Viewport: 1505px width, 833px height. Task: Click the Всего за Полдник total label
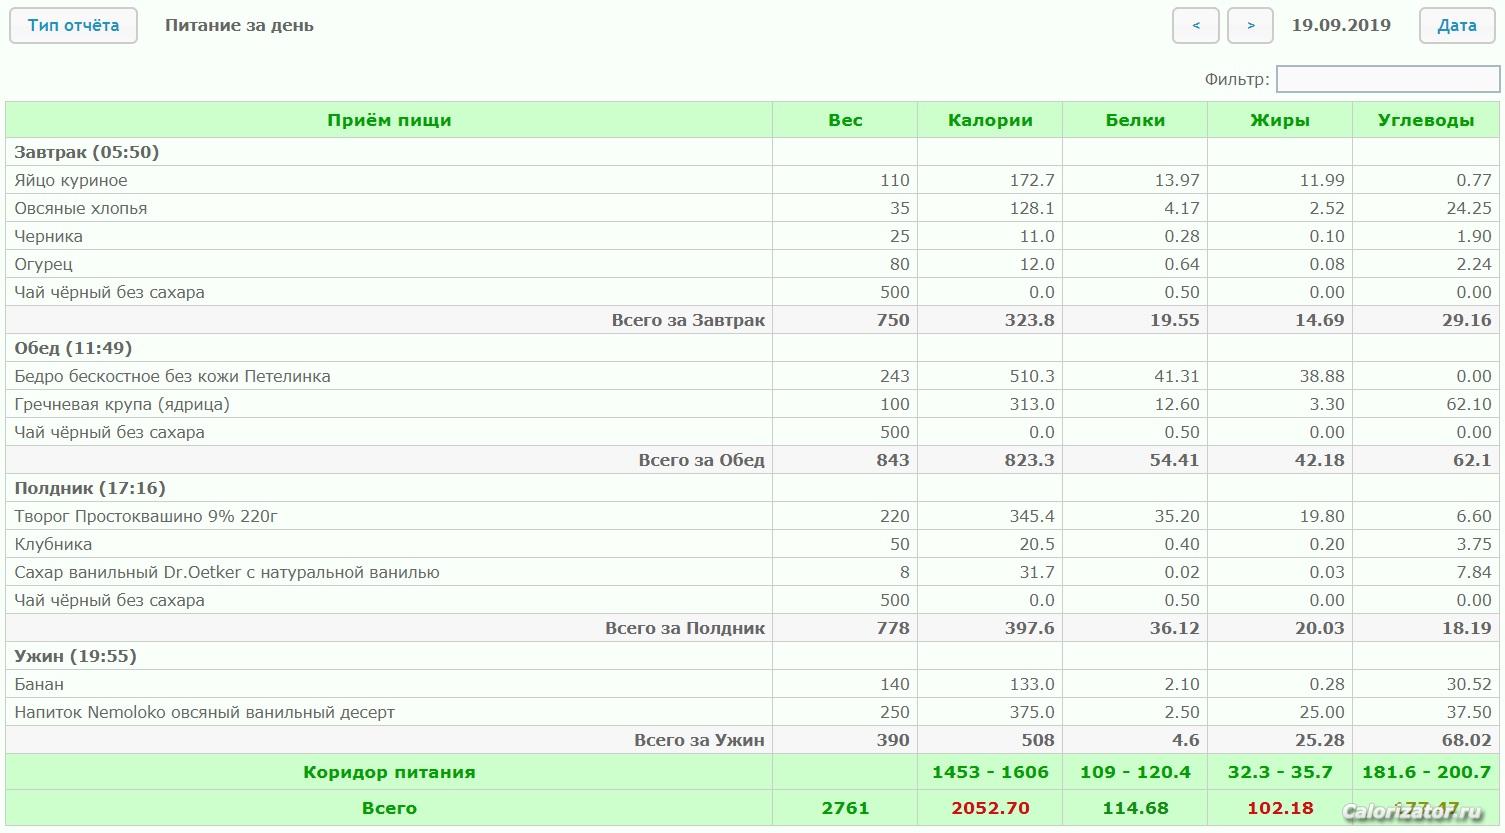tap(685, 628)
